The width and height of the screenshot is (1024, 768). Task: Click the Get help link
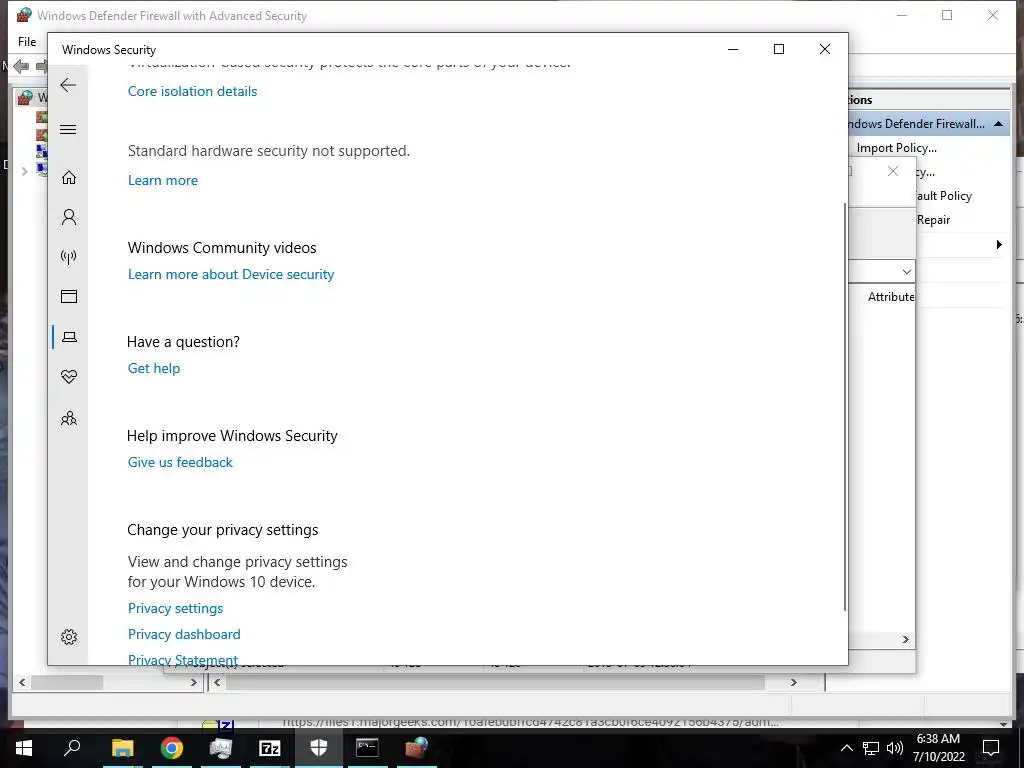153,368
